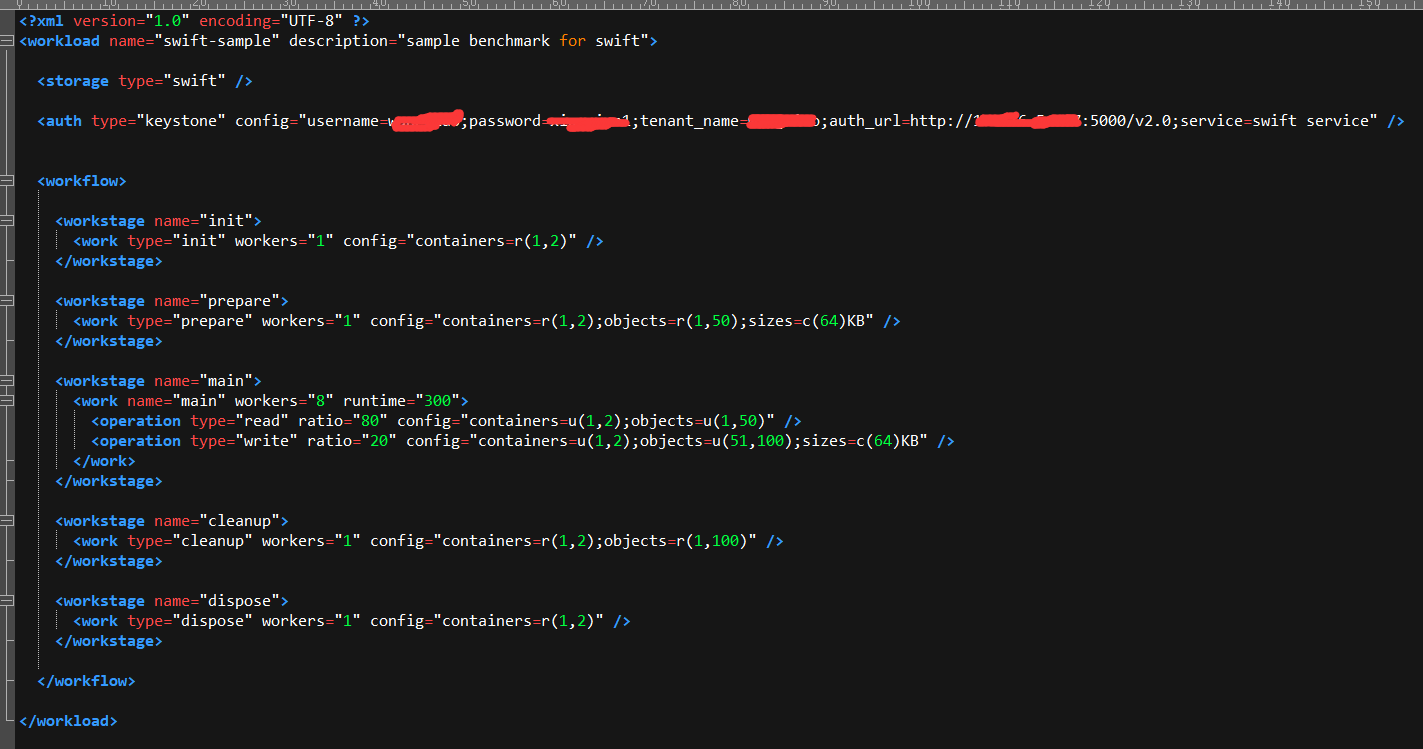This screenshot has height=749, width=1423.
Task: Collapse the work name="main" fold marker
Action: (8, 401)
